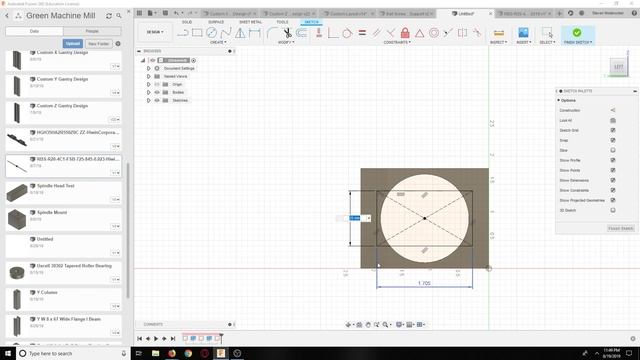The image size is (640, 360).
Task: Click Finish Sketch in Sketch Palette
Action: coord(620,229)
